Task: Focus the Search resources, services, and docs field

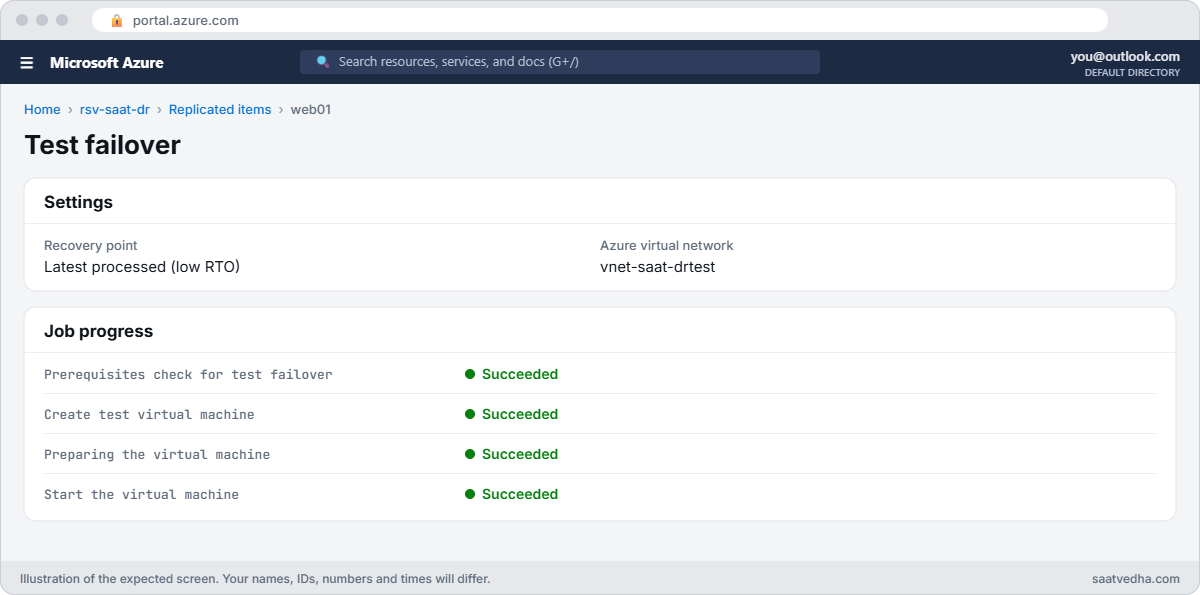Action: click(560, 62)
